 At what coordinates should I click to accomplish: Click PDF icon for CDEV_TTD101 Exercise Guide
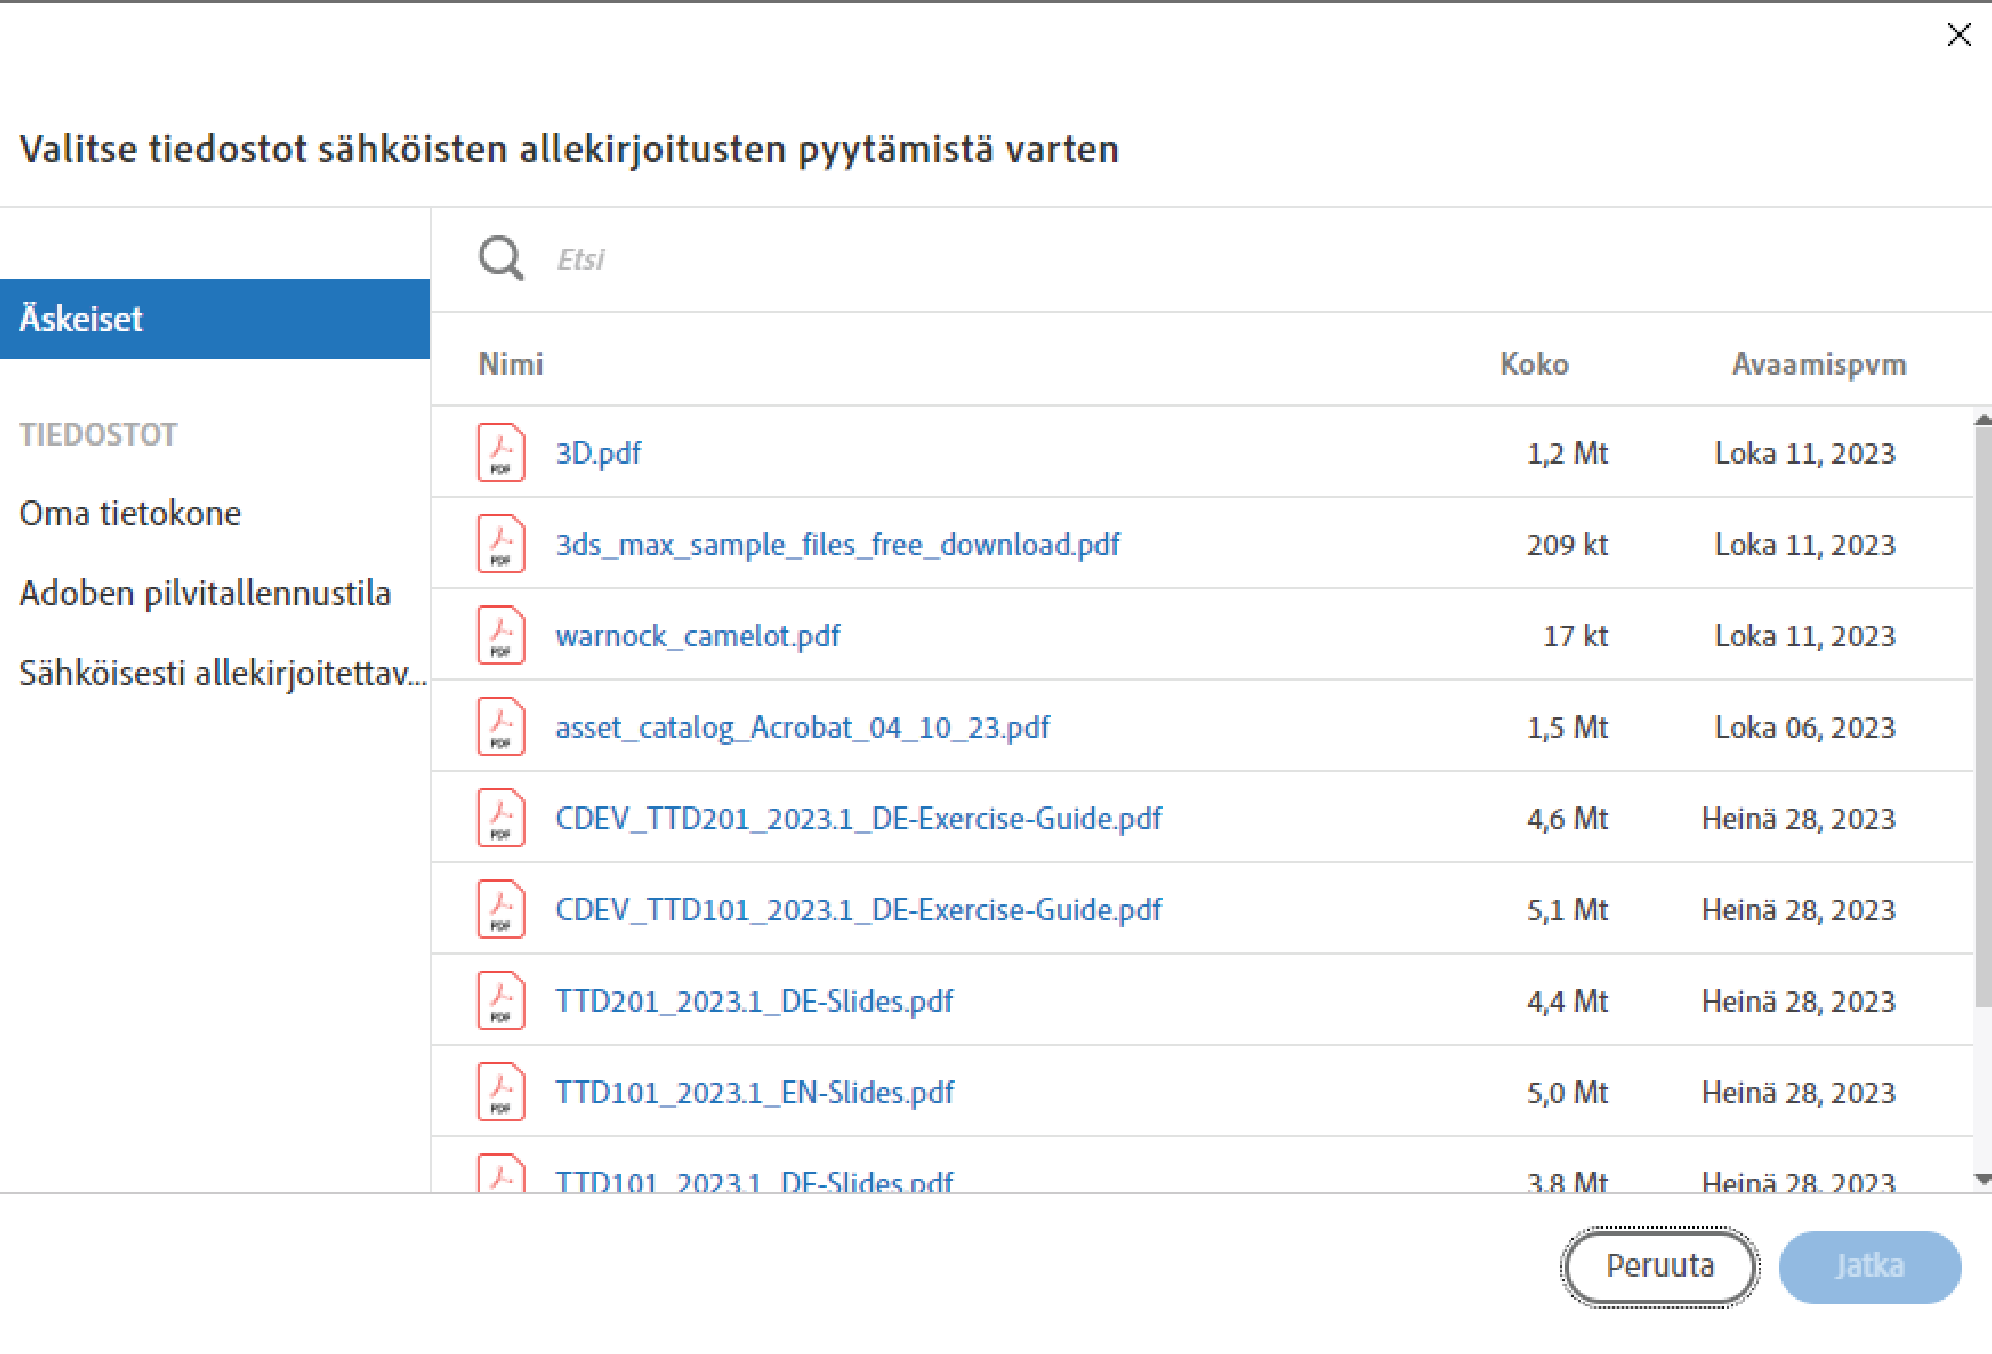tap(501, 909)
